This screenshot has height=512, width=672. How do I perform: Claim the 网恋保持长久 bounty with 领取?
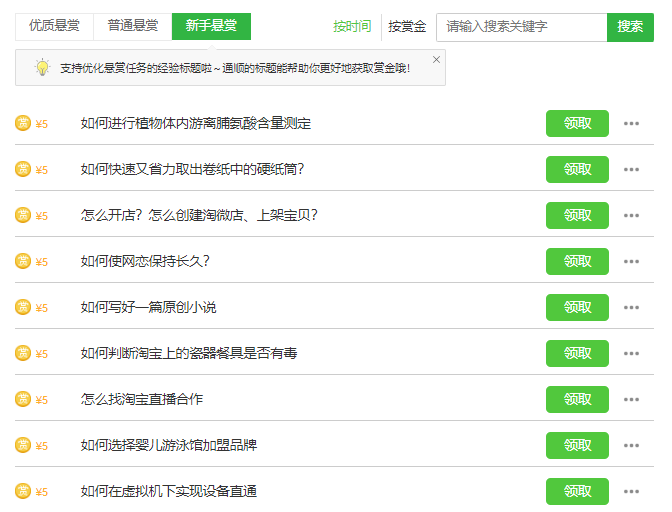(577, 261)
